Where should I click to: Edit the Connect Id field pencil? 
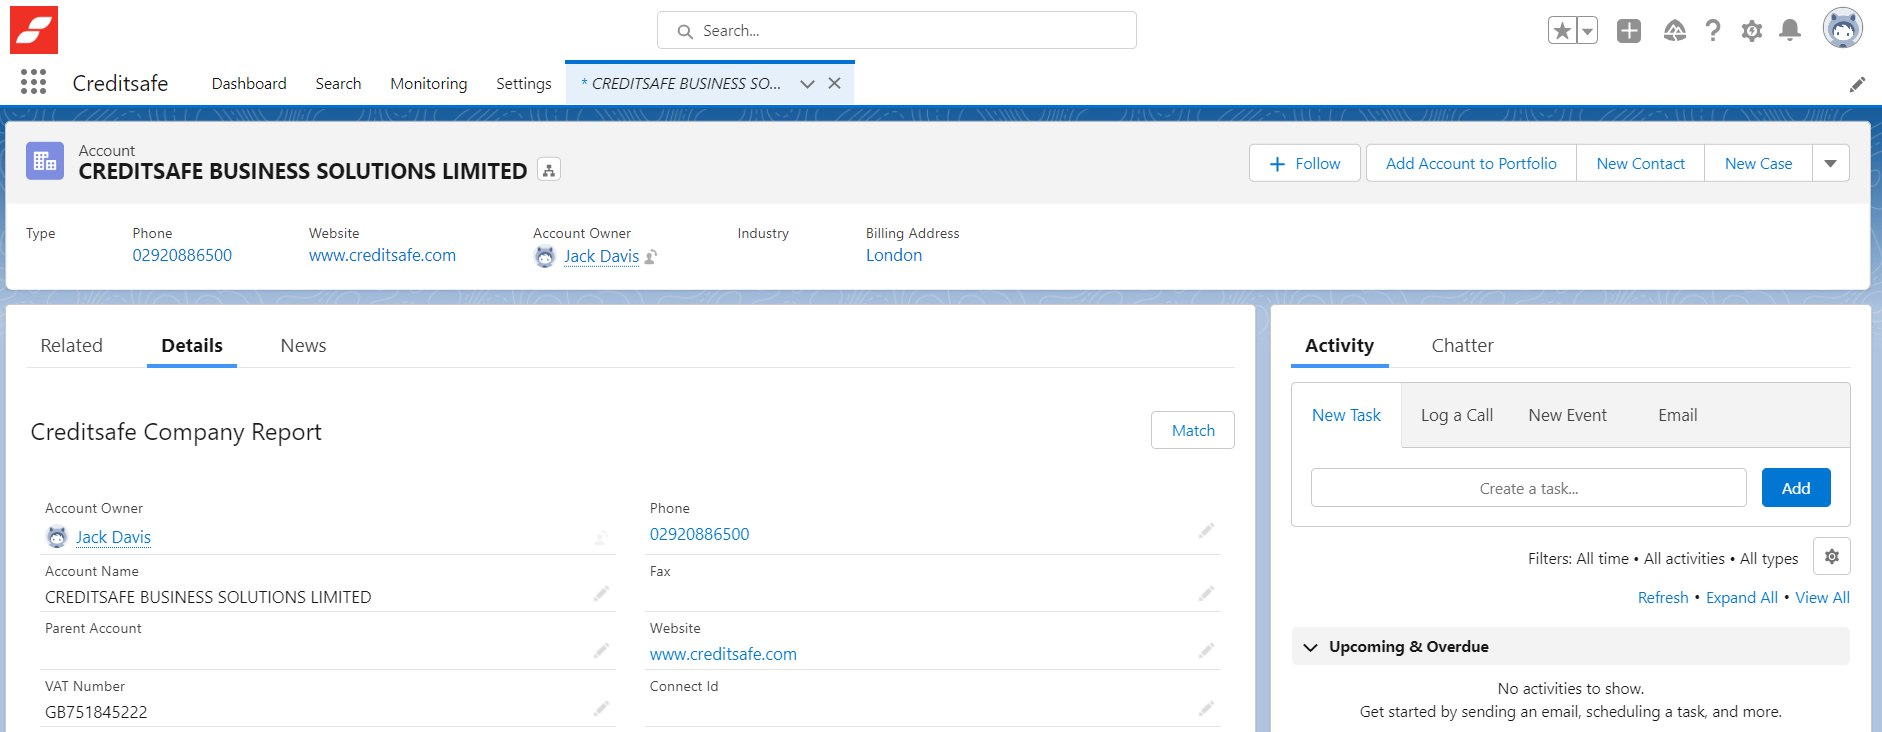tap(1206, 708)
